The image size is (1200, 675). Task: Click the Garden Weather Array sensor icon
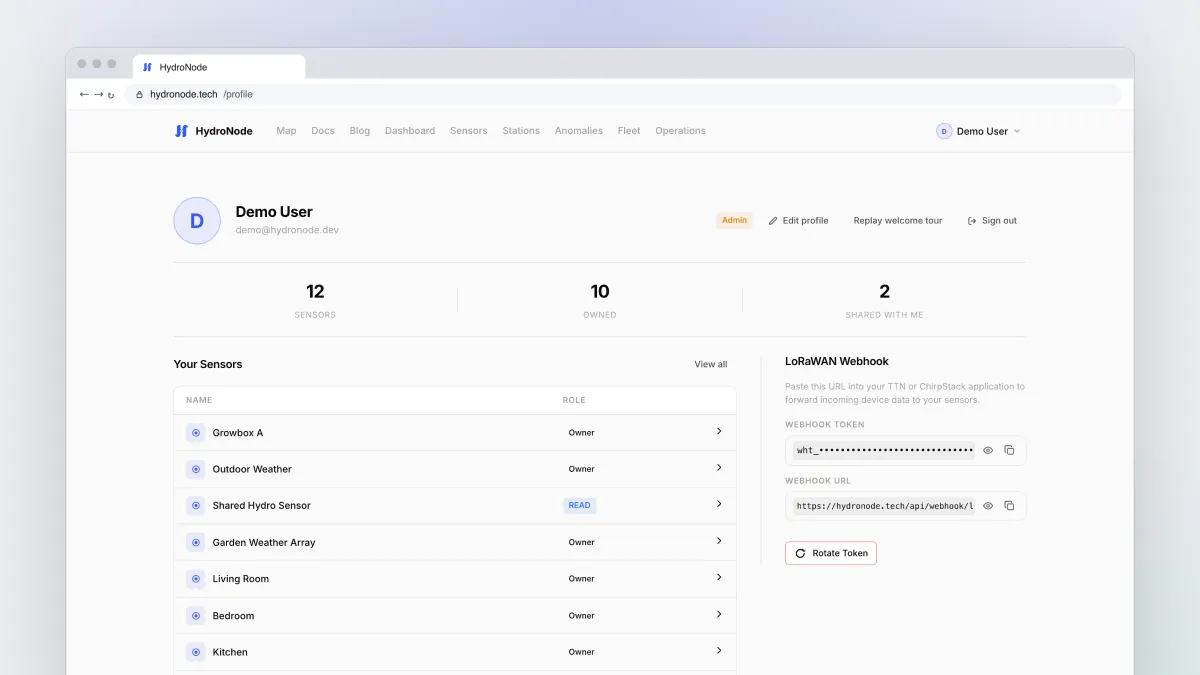click(x=195, y=542)
